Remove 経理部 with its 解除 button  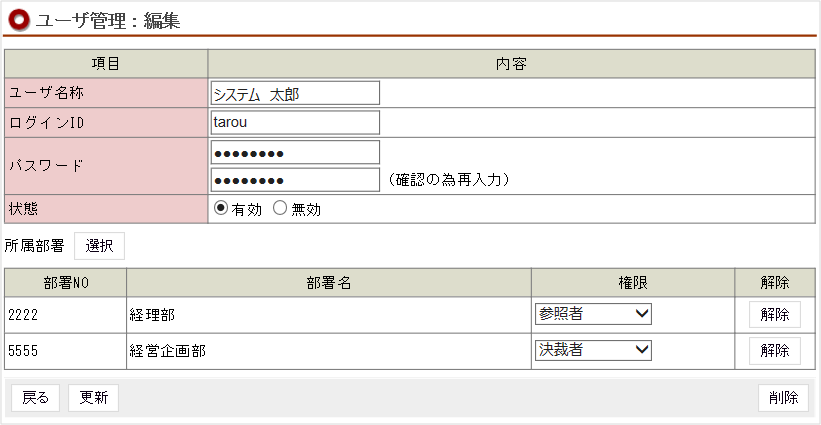[x=775, y=314]
